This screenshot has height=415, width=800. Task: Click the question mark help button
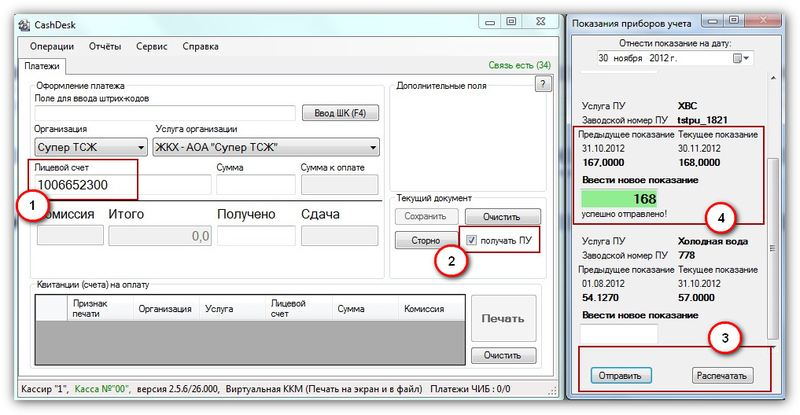543,85
